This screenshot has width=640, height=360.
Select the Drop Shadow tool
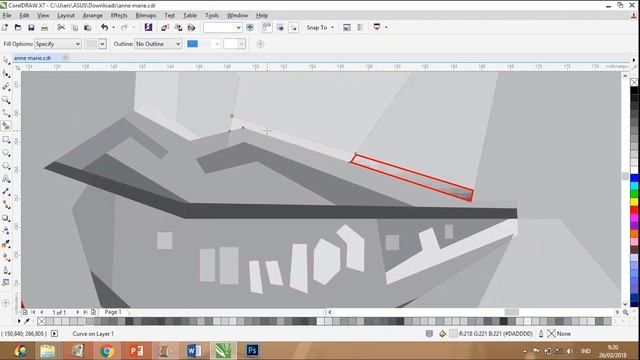point(6,218)
